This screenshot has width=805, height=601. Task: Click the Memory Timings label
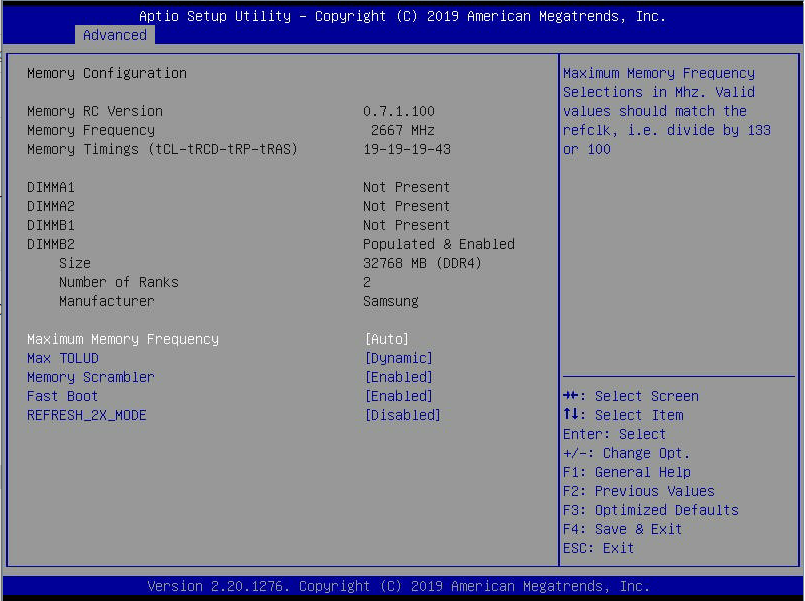click(162, 149)
